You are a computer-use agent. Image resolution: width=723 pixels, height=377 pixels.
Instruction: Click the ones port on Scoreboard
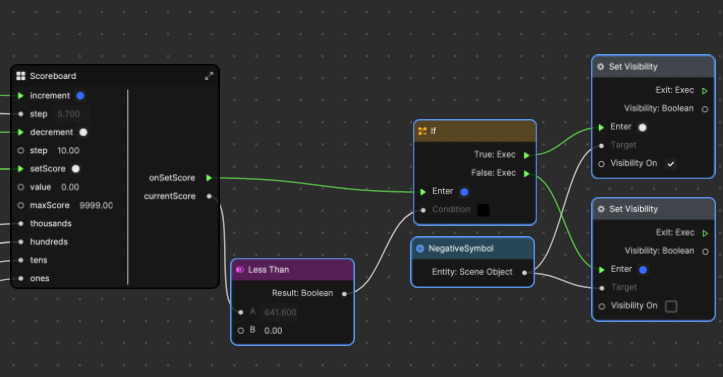[21, 278]
